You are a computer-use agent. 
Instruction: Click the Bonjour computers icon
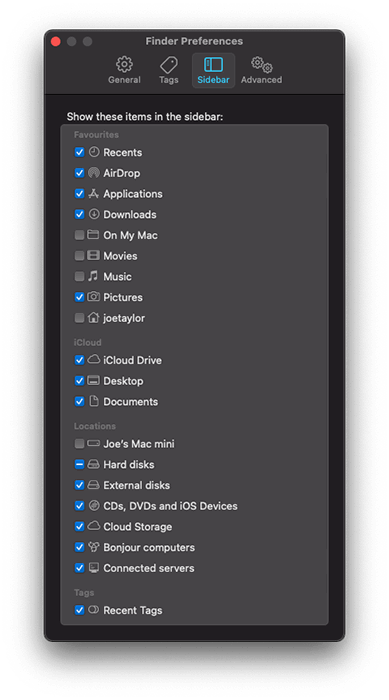pos(93,547)
